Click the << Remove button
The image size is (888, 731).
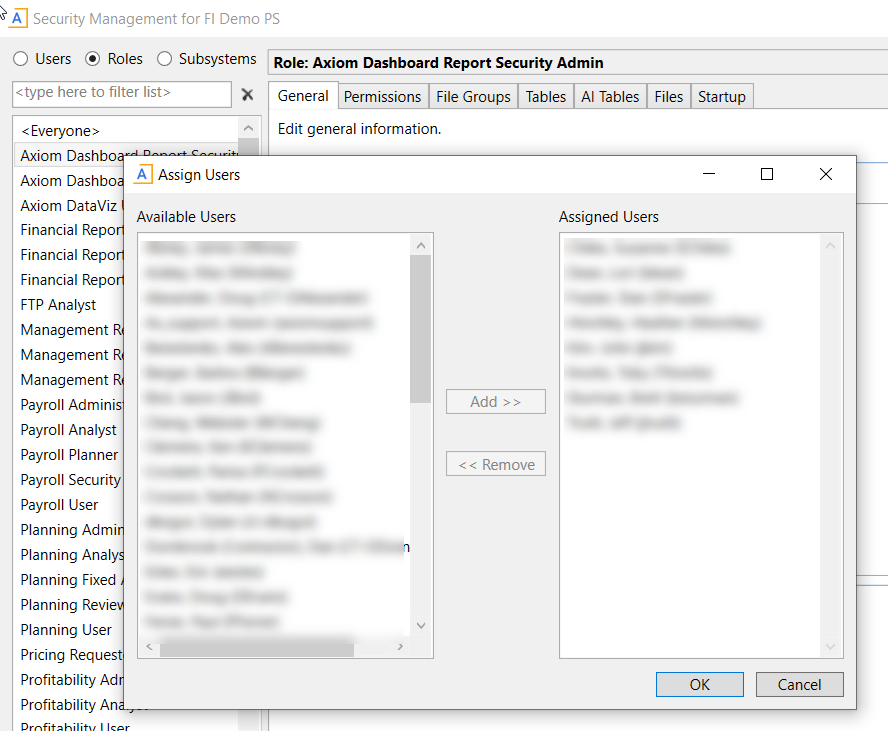point(496,464)
